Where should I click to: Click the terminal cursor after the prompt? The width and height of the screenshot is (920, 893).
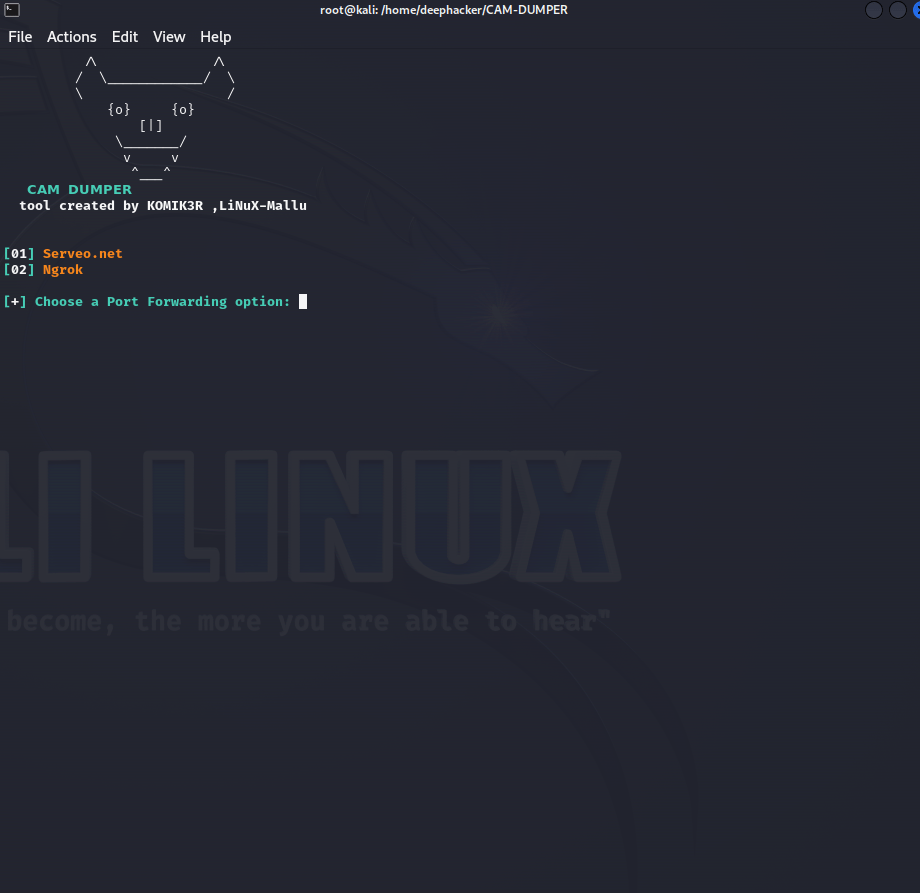pos(303,302)
